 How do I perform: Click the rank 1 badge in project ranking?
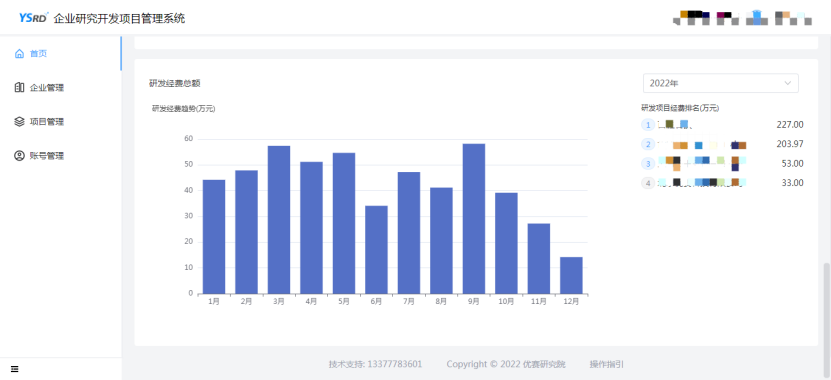(x=648, y=125)
